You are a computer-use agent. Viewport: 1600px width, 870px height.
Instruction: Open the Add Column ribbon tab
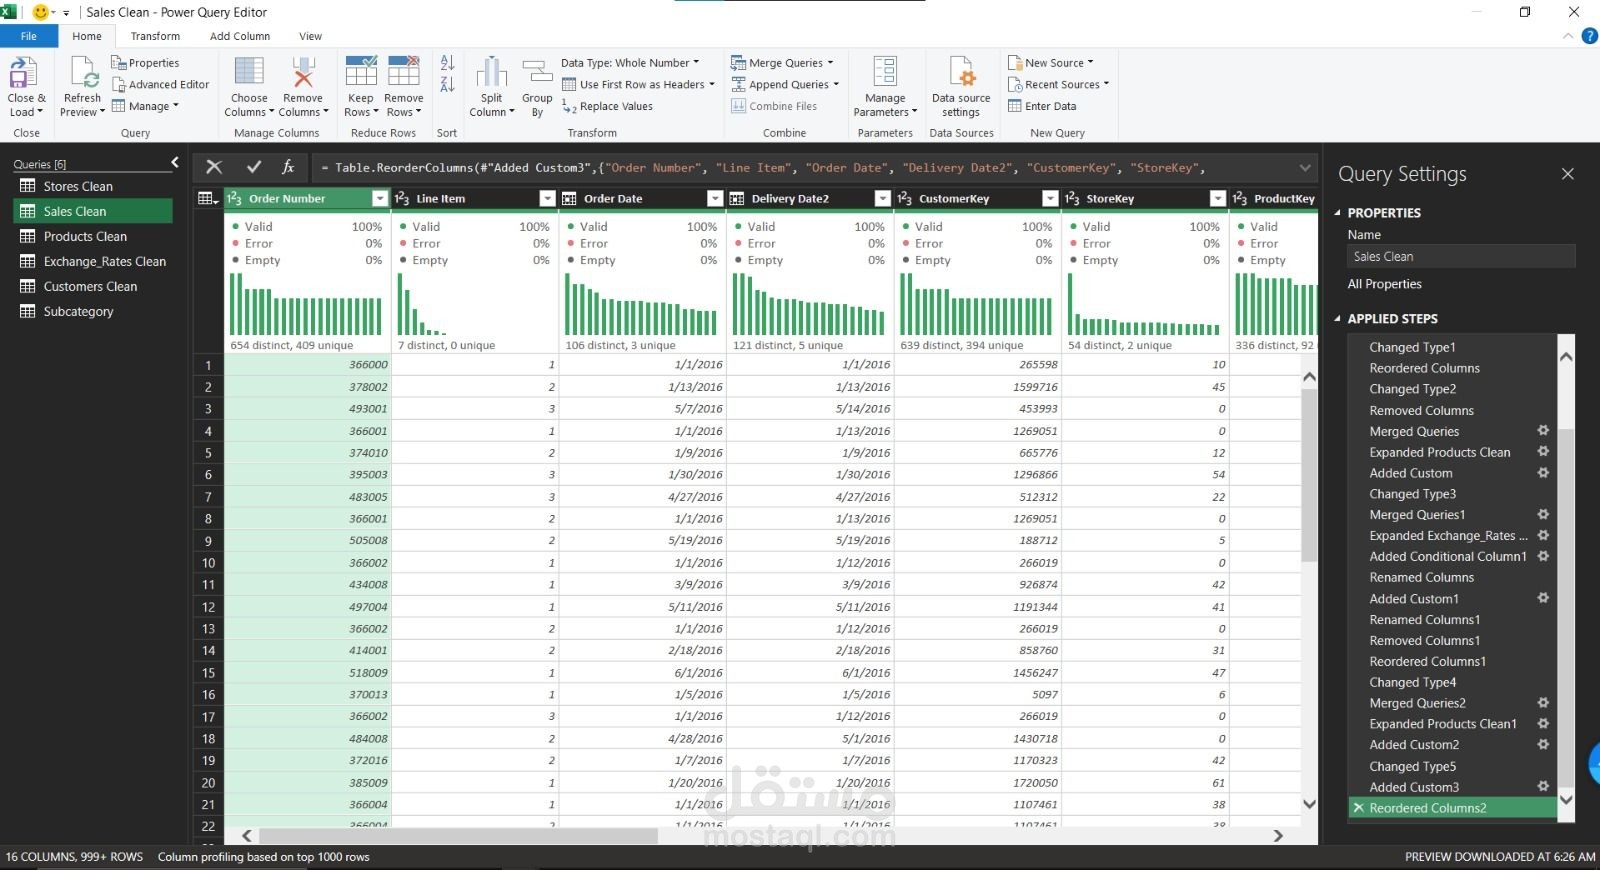click(240, 36)
